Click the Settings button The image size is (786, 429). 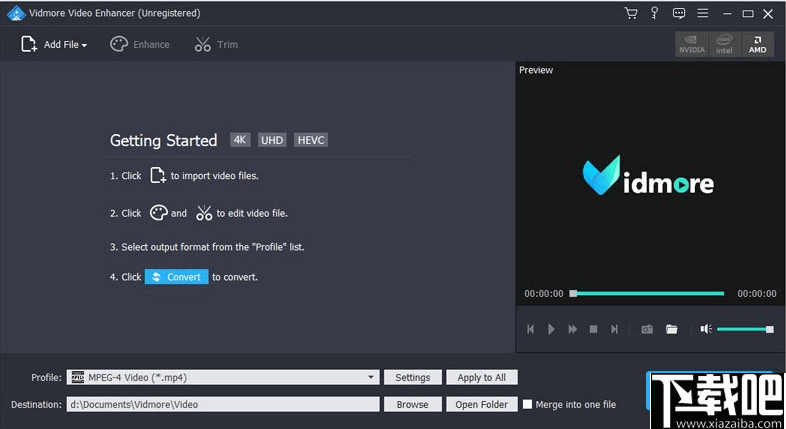pyautogui.click(x=413, y=377)
